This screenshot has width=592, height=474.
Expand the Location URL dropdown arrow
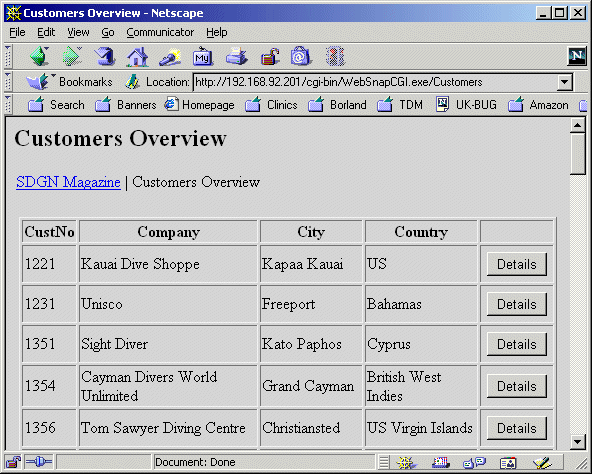[x=564, y=82]
